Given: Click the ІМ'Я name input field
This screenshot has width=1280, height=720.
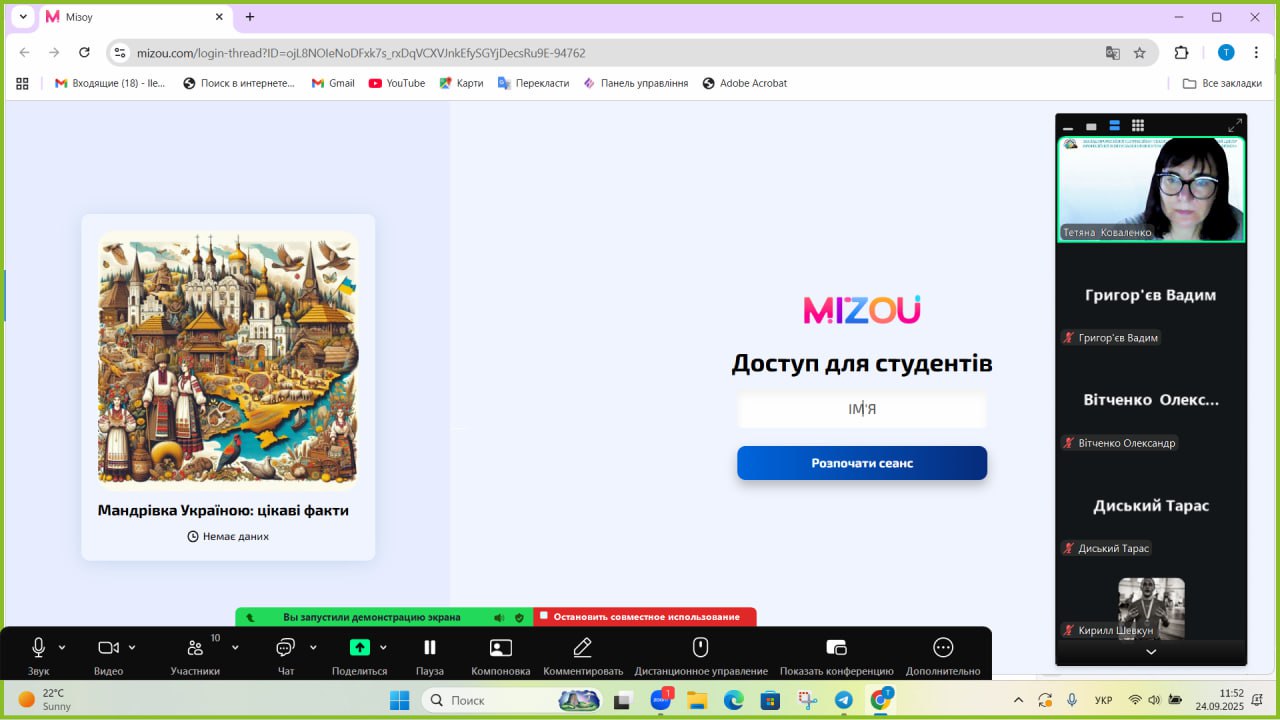Looking at the screenshot, I should pos(861,410).
